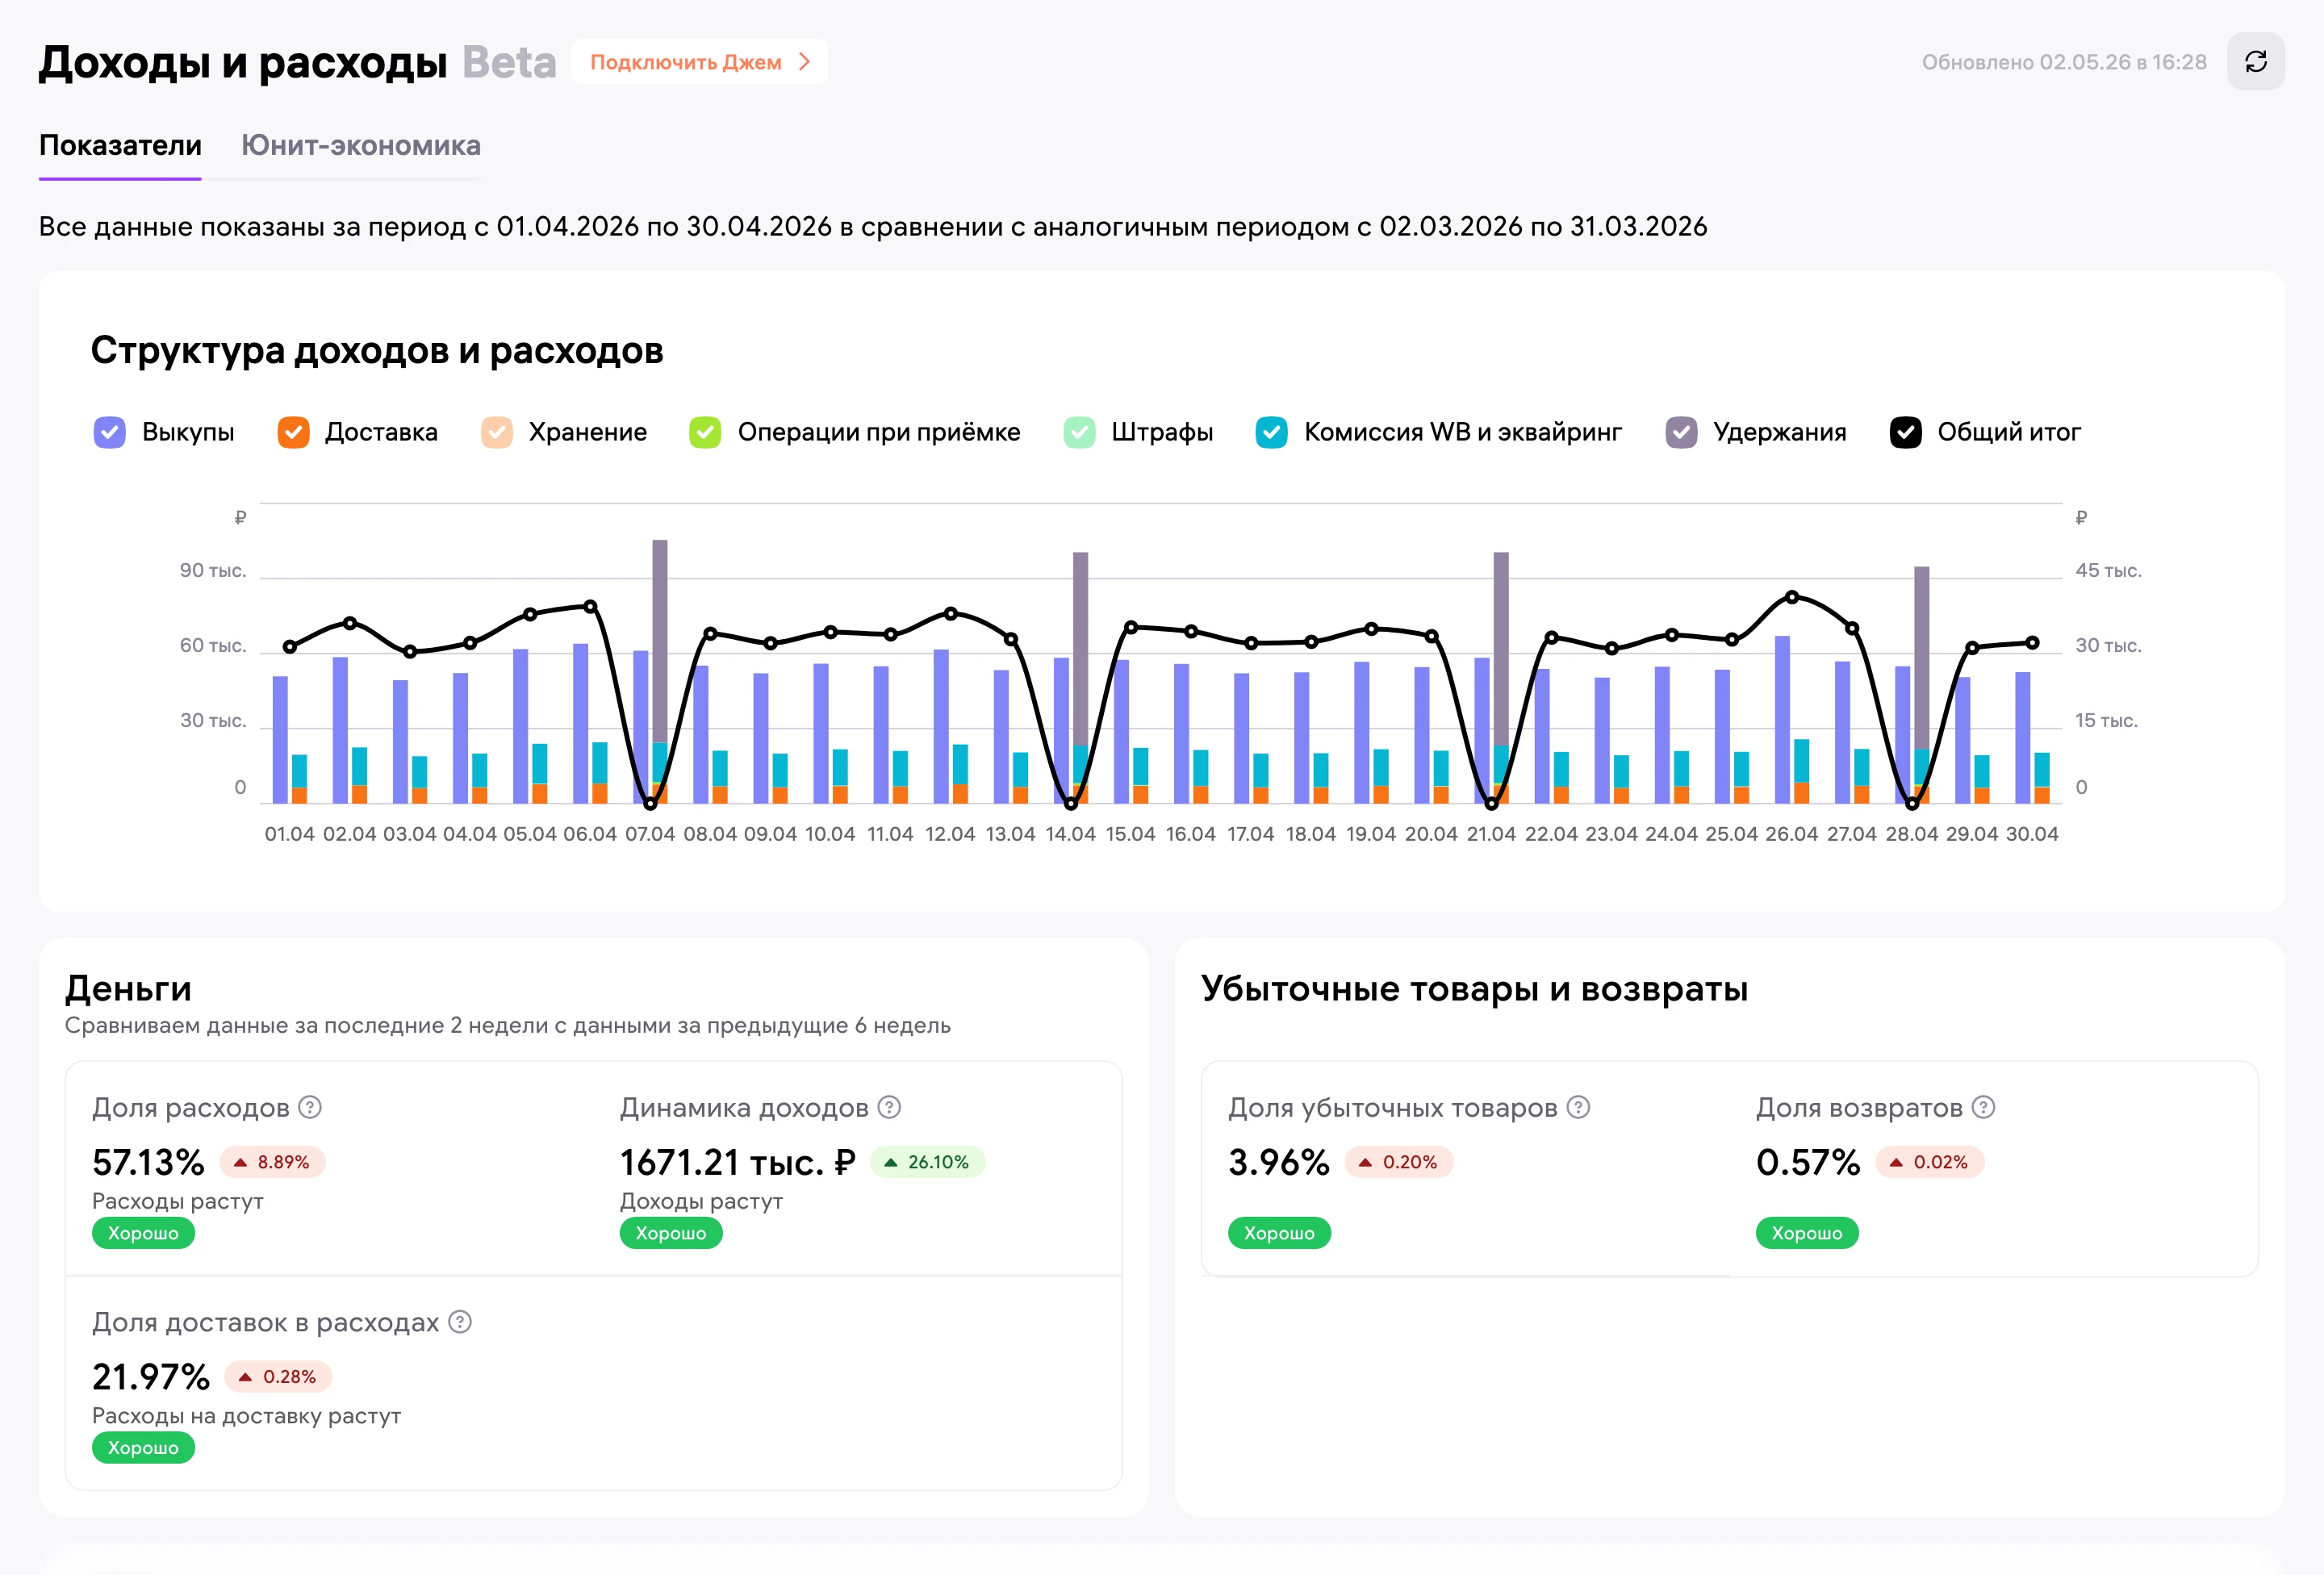
Task: Click the 90 тыс. left axis label
Action: (213, 570)
